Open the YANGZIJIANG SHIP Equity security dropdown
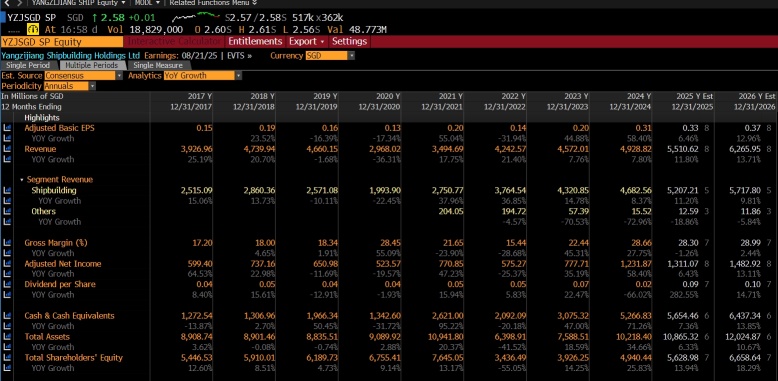The image size is (778, 381). (x=78, y=2)
